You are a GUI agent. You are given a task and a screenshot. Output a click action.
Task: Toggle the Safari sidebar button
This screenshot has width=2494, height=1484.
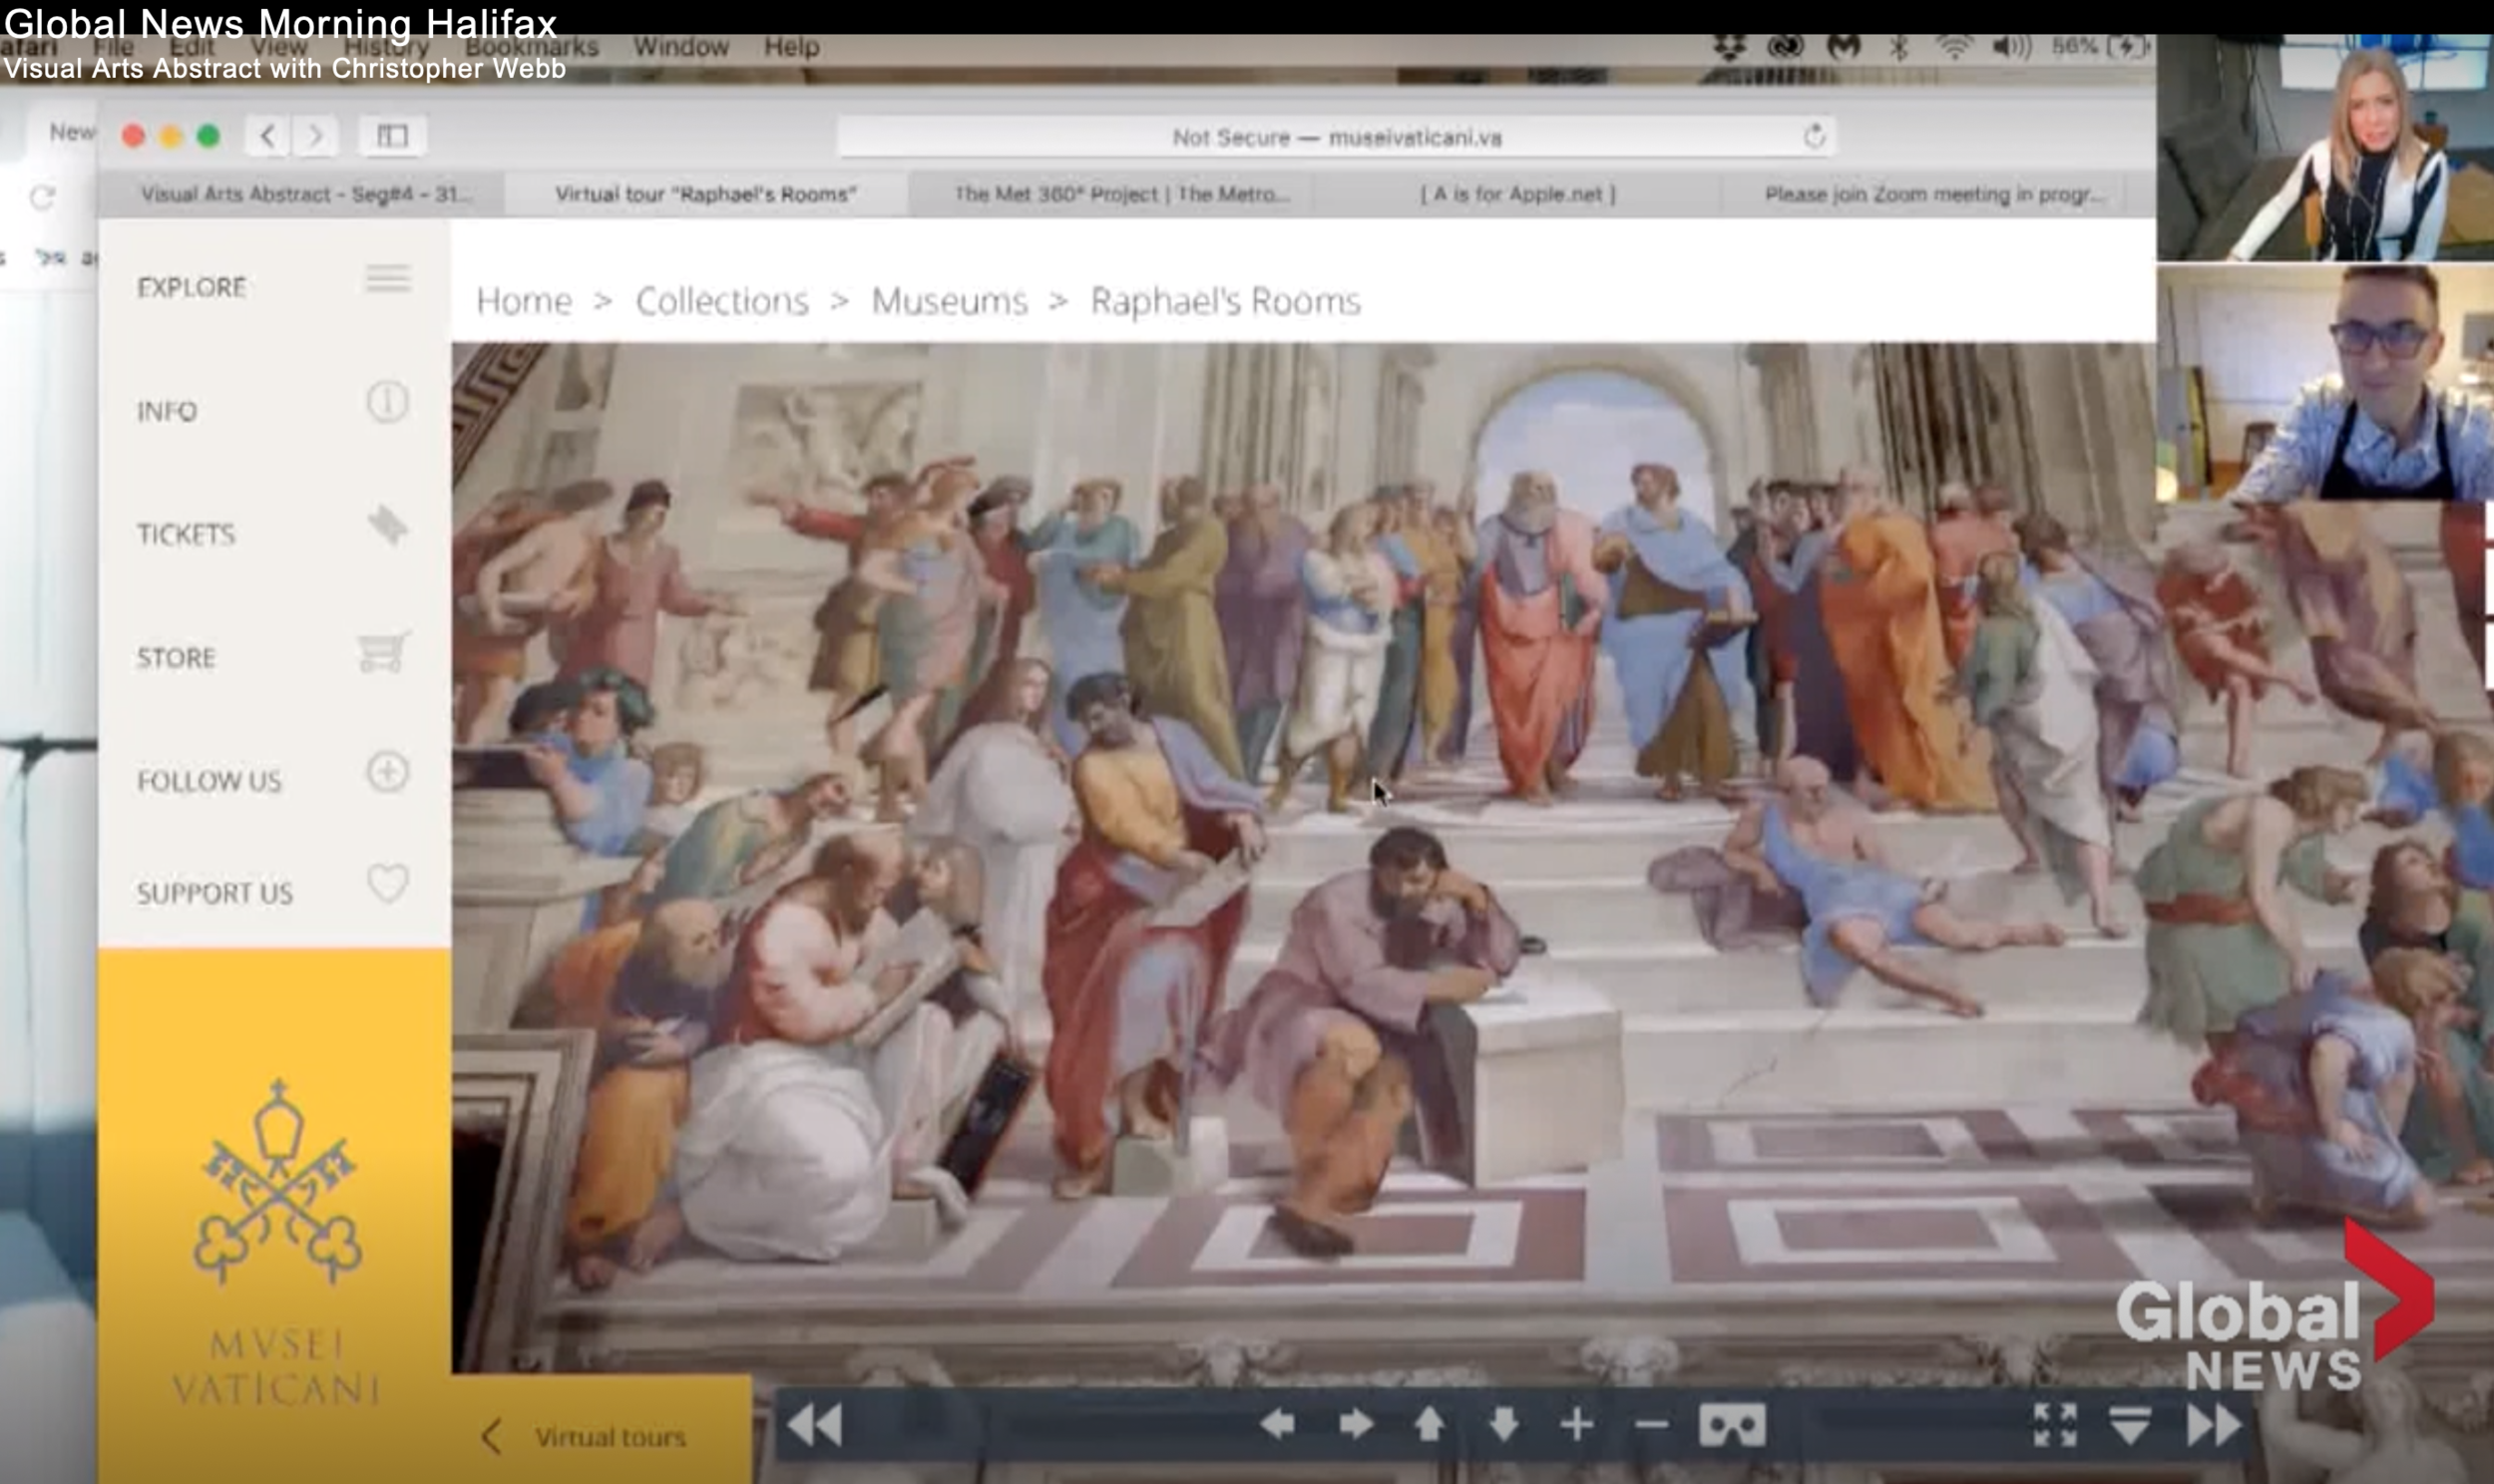pos(392,136)
